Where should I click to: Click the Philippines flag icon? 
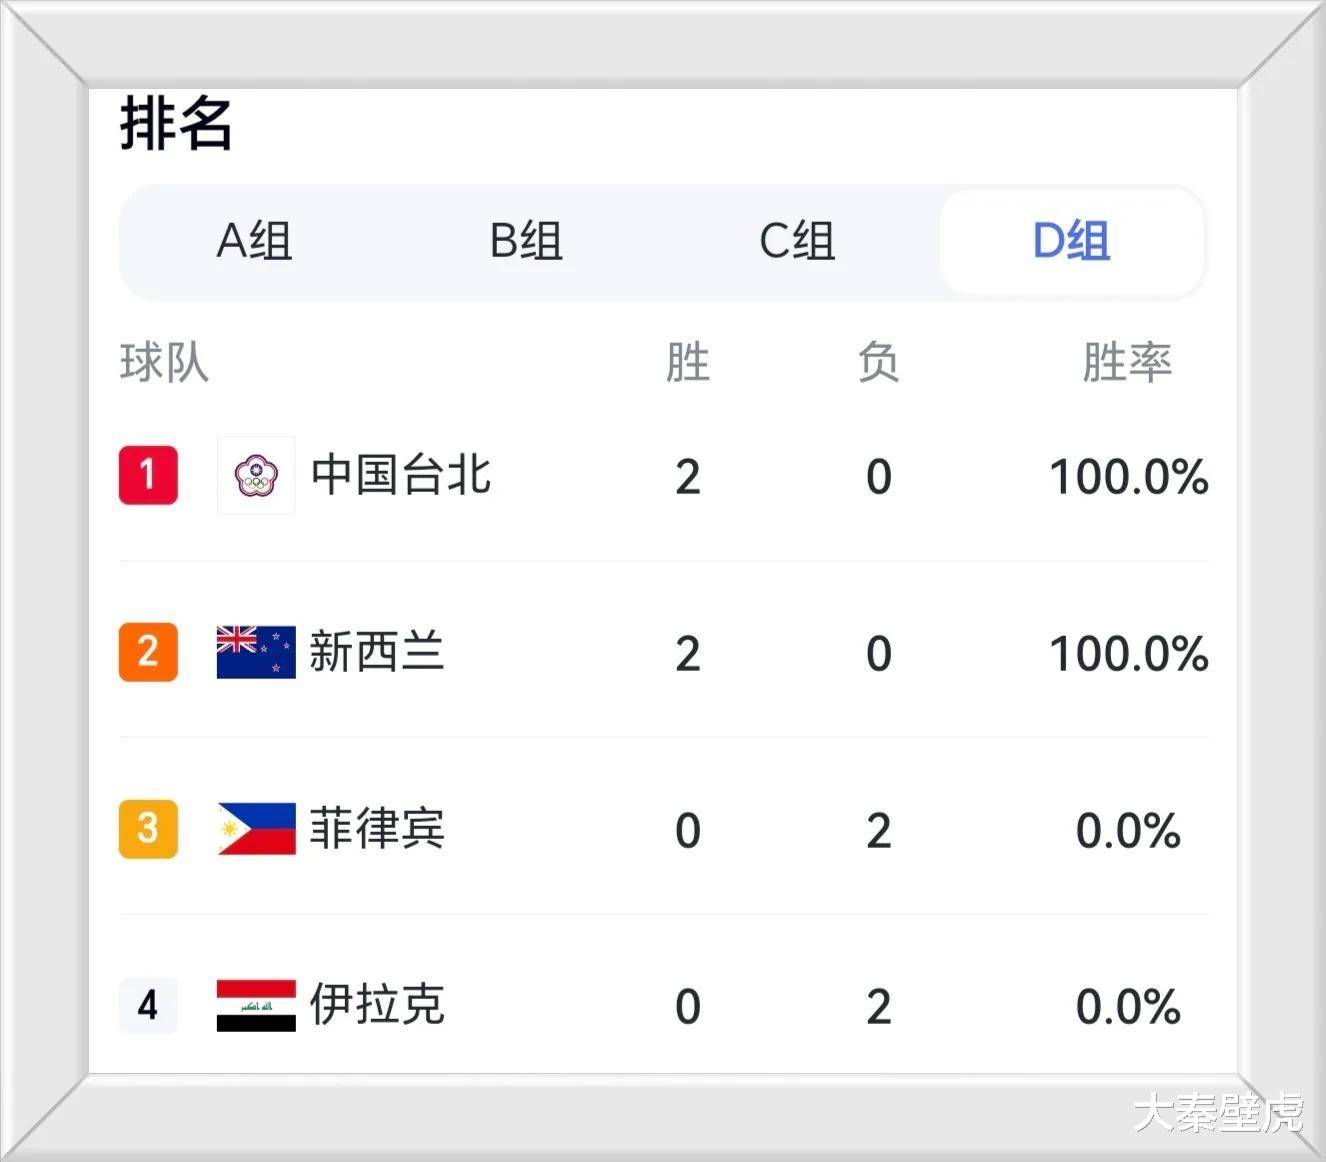[253, 829]
